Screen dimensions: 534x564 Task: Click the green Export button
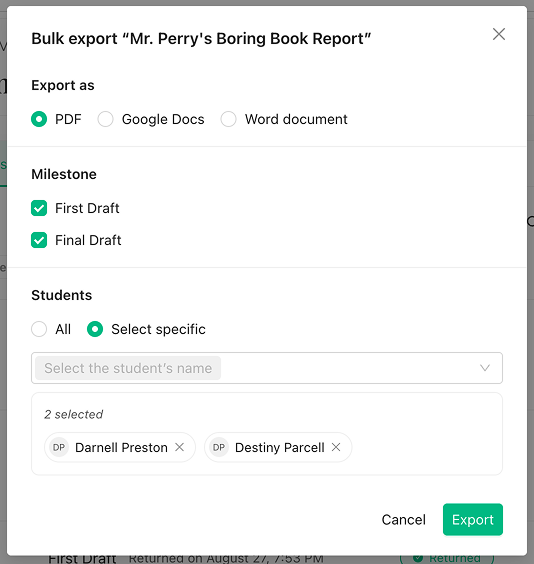[473, 519]
